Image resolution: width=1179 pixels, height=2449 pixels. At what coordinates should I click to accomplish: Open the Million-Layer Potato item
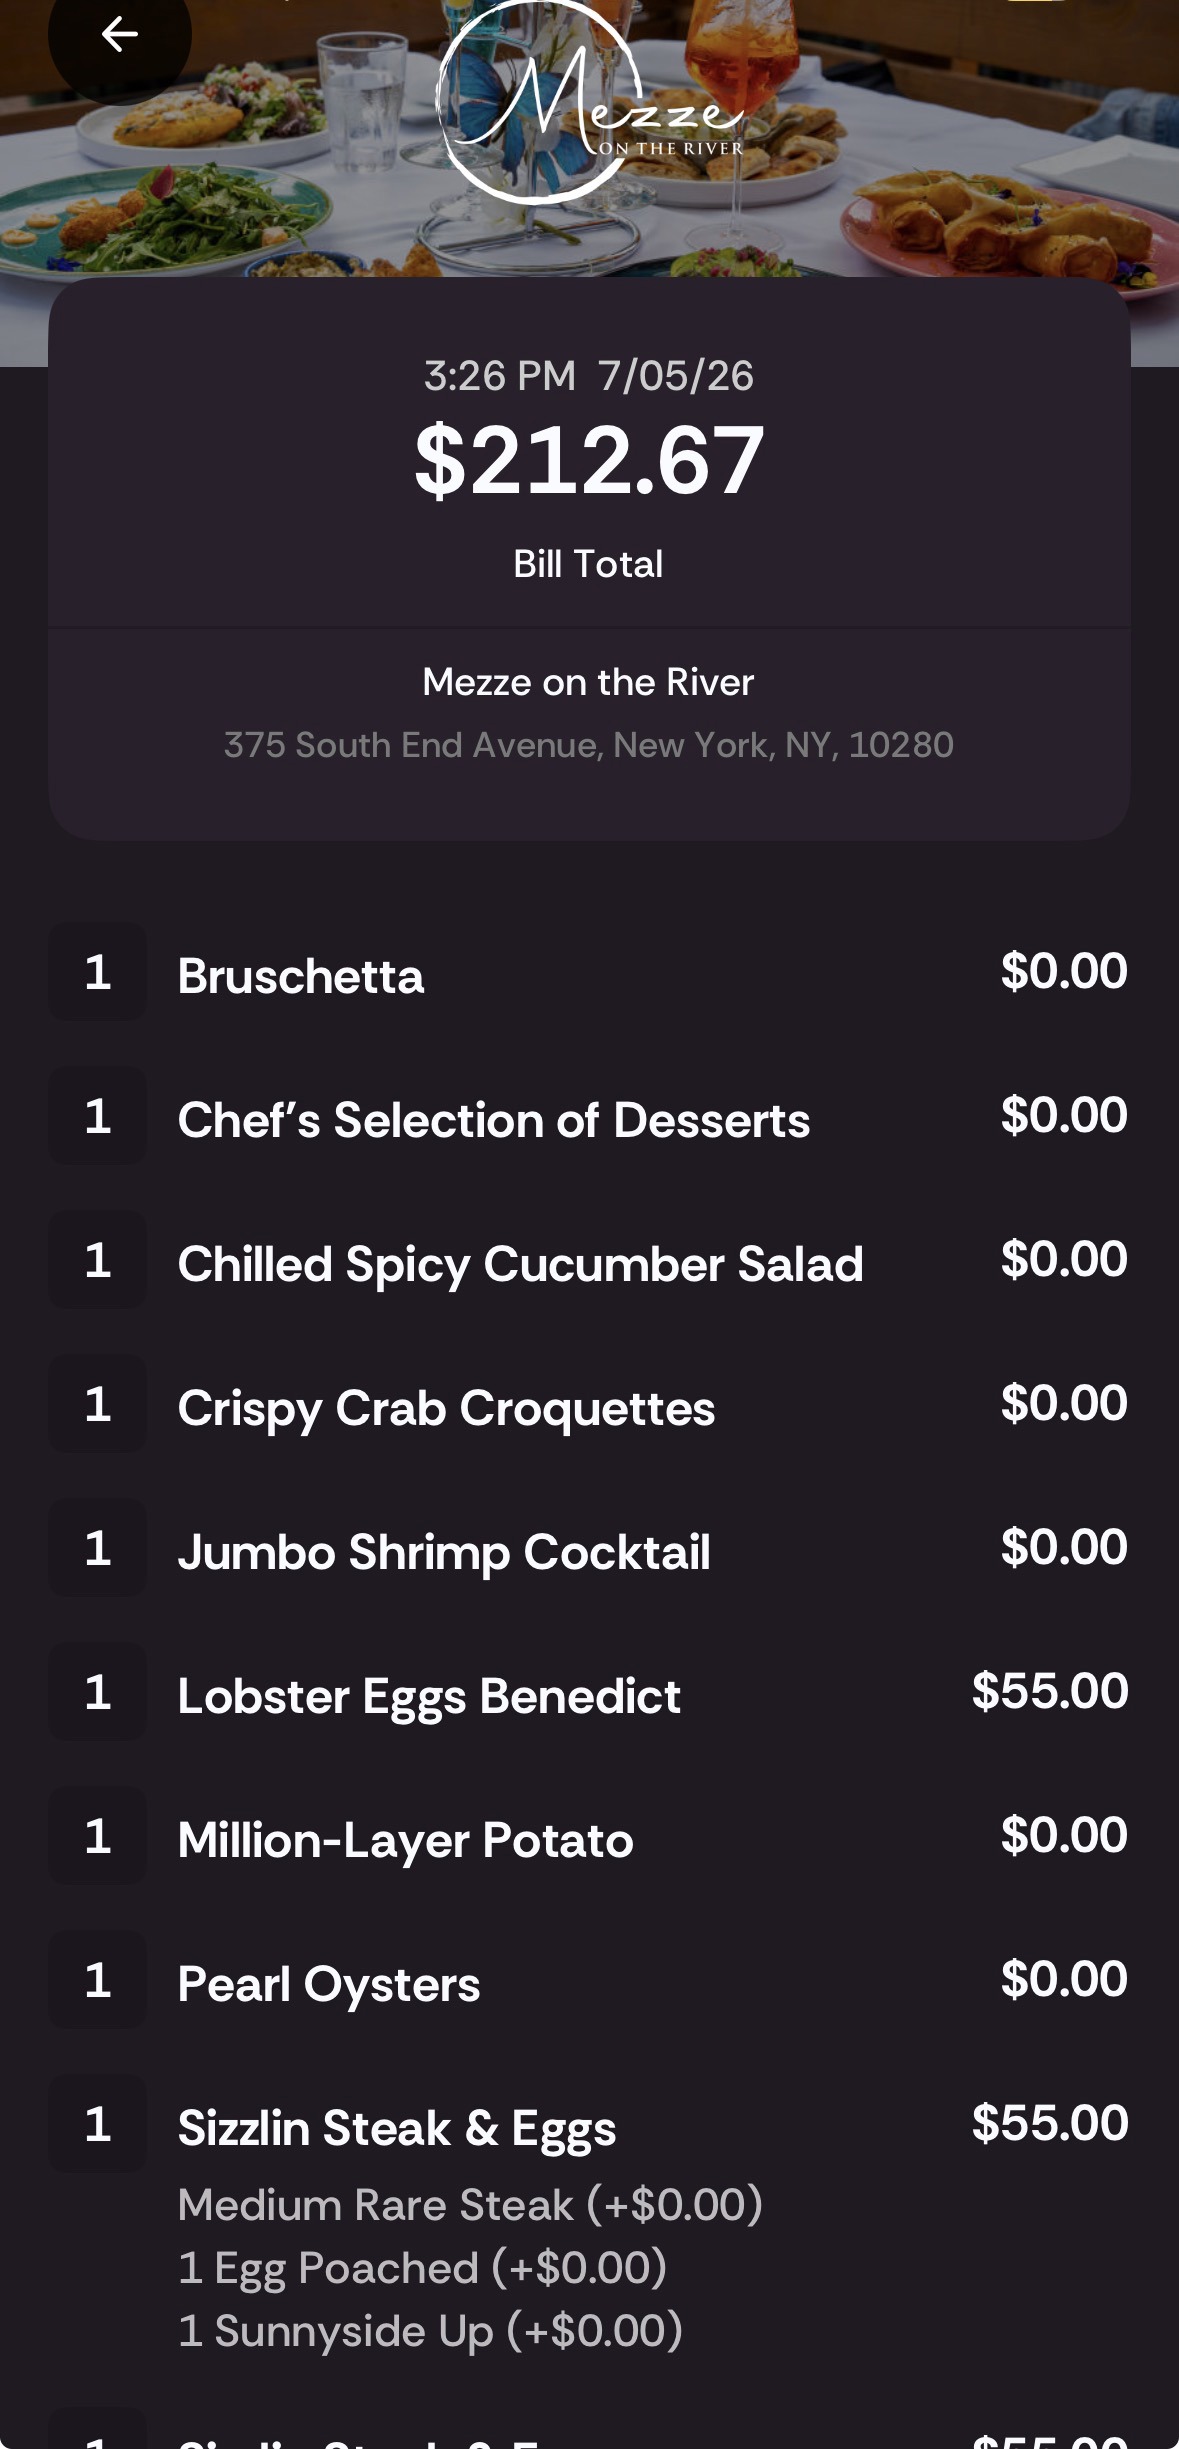point(589,1837)
